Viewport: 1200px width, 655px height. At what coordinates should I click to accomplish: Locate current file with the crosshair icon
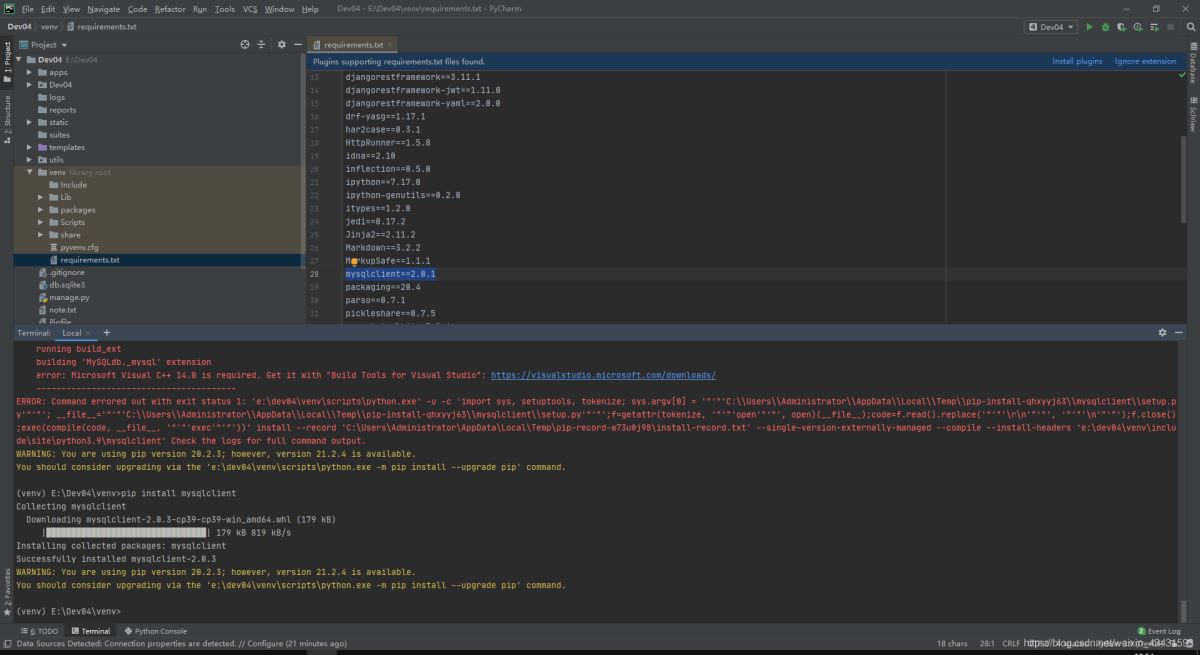pyautogui.click(x=245, y=45)
